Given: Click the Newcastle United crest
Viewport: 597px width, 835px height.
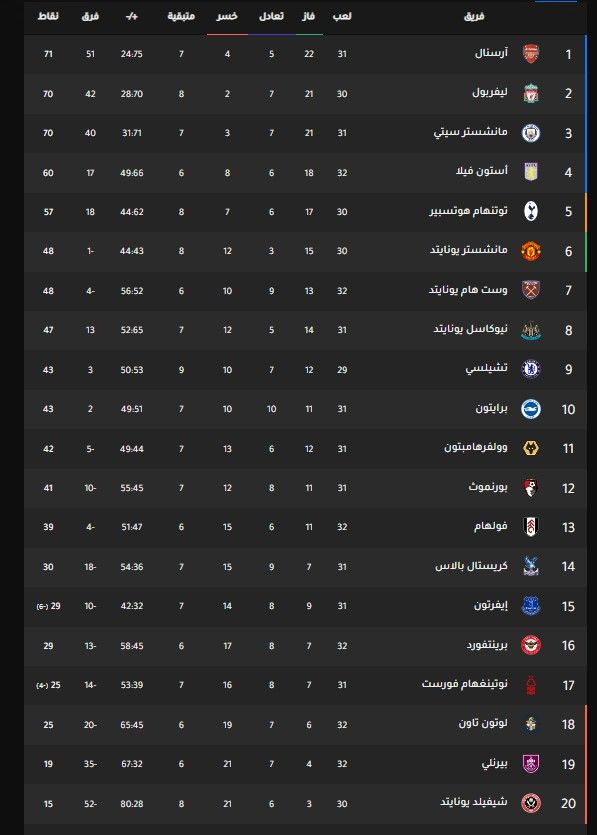Looking at the screenshot, I should pyautogui.click(x=530, y=329).
